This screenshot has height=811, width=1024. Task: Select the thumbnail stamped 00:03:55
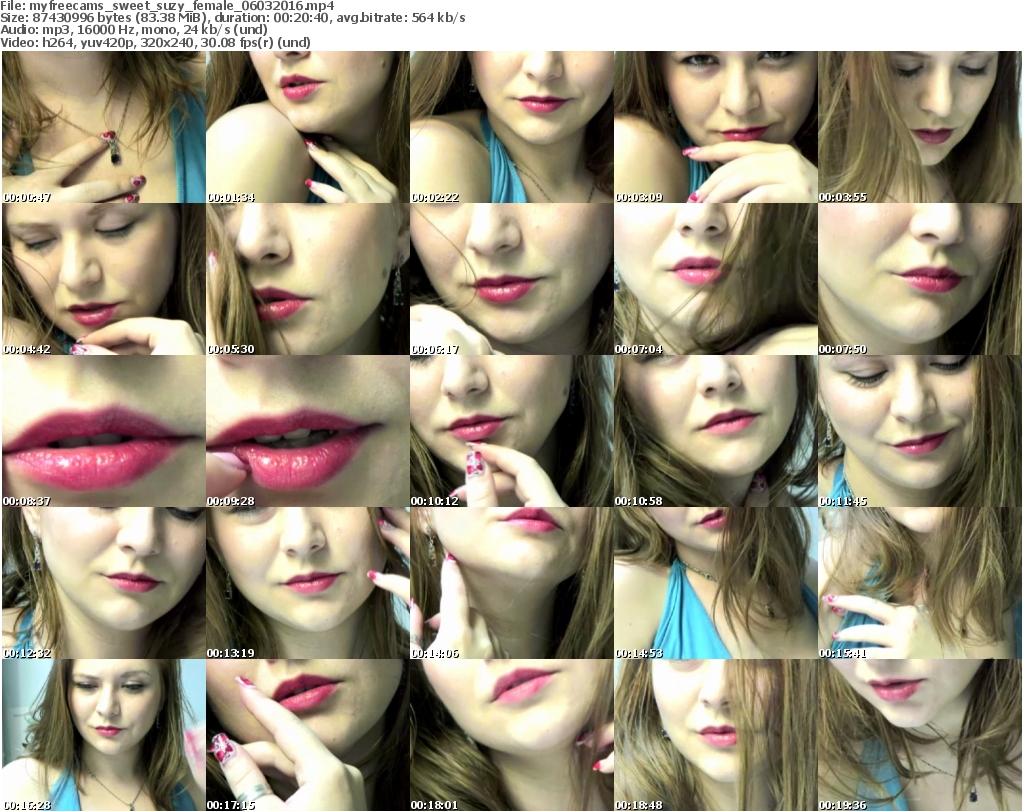click(920, 127)
